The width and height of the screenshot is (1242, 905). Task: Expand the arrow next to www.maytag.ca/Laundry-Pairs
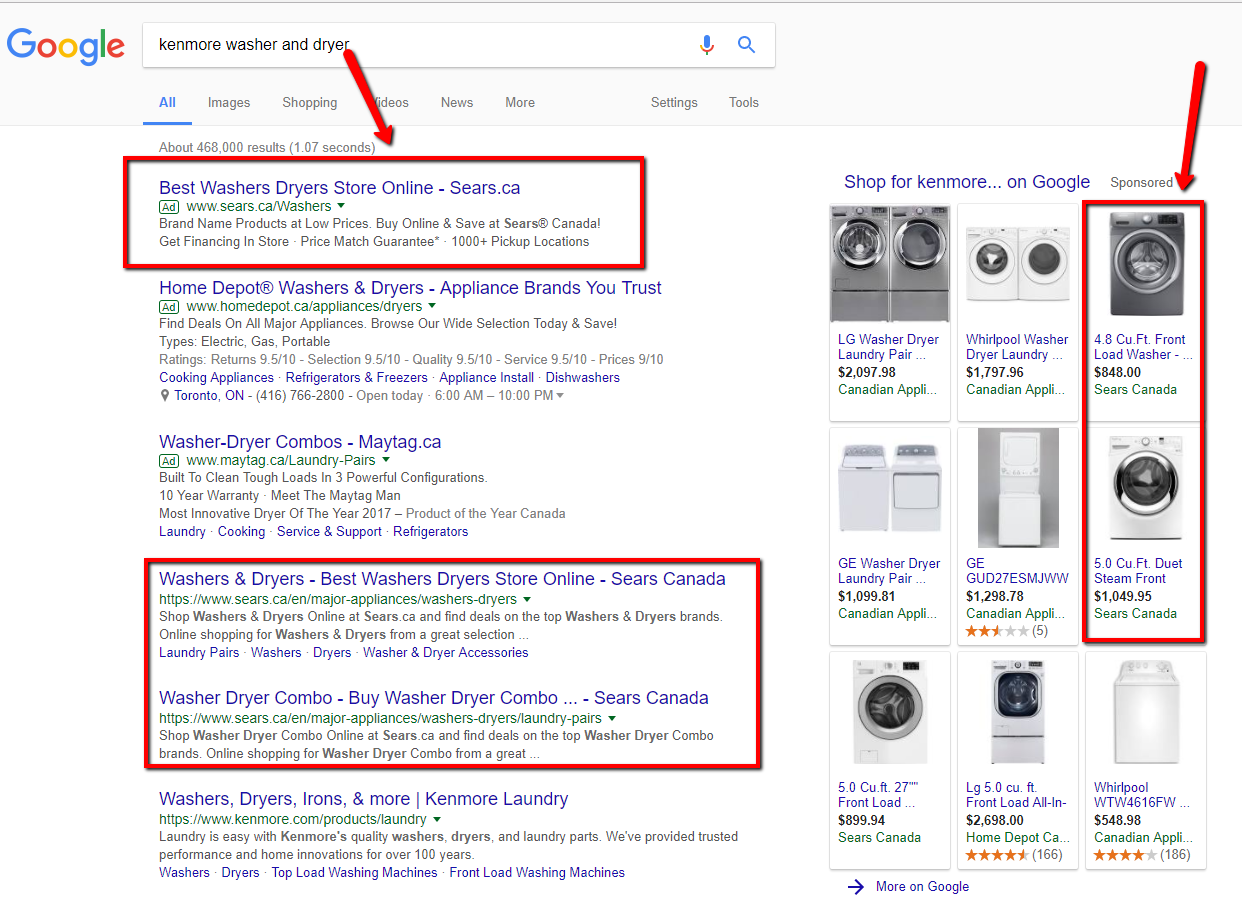coord(386,461)
